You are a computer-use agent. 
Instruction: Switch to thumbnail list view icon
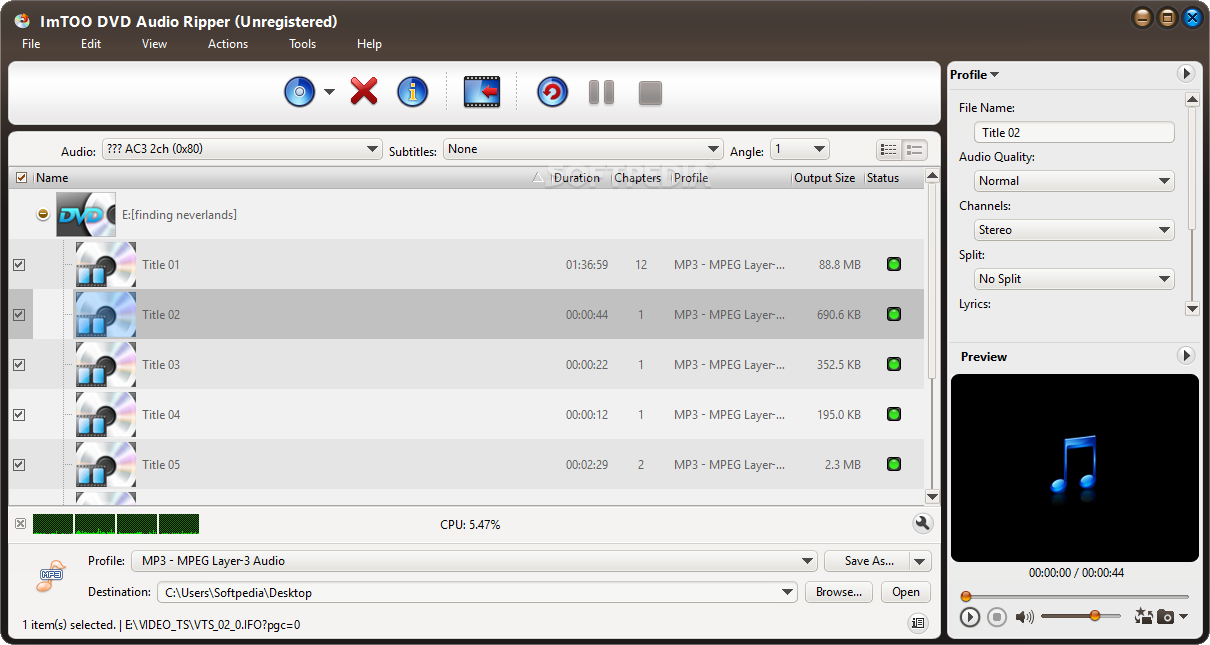914,150
